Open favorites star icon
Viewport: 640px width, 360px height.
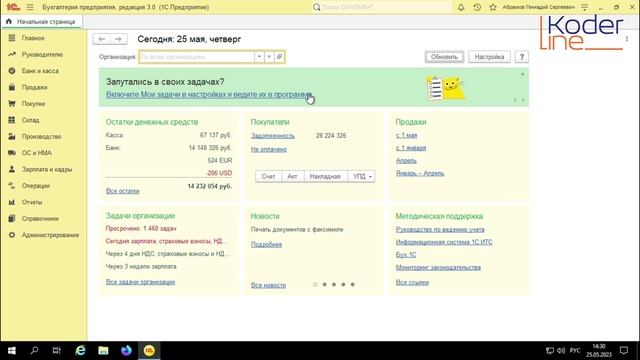[x=493, y=7]
